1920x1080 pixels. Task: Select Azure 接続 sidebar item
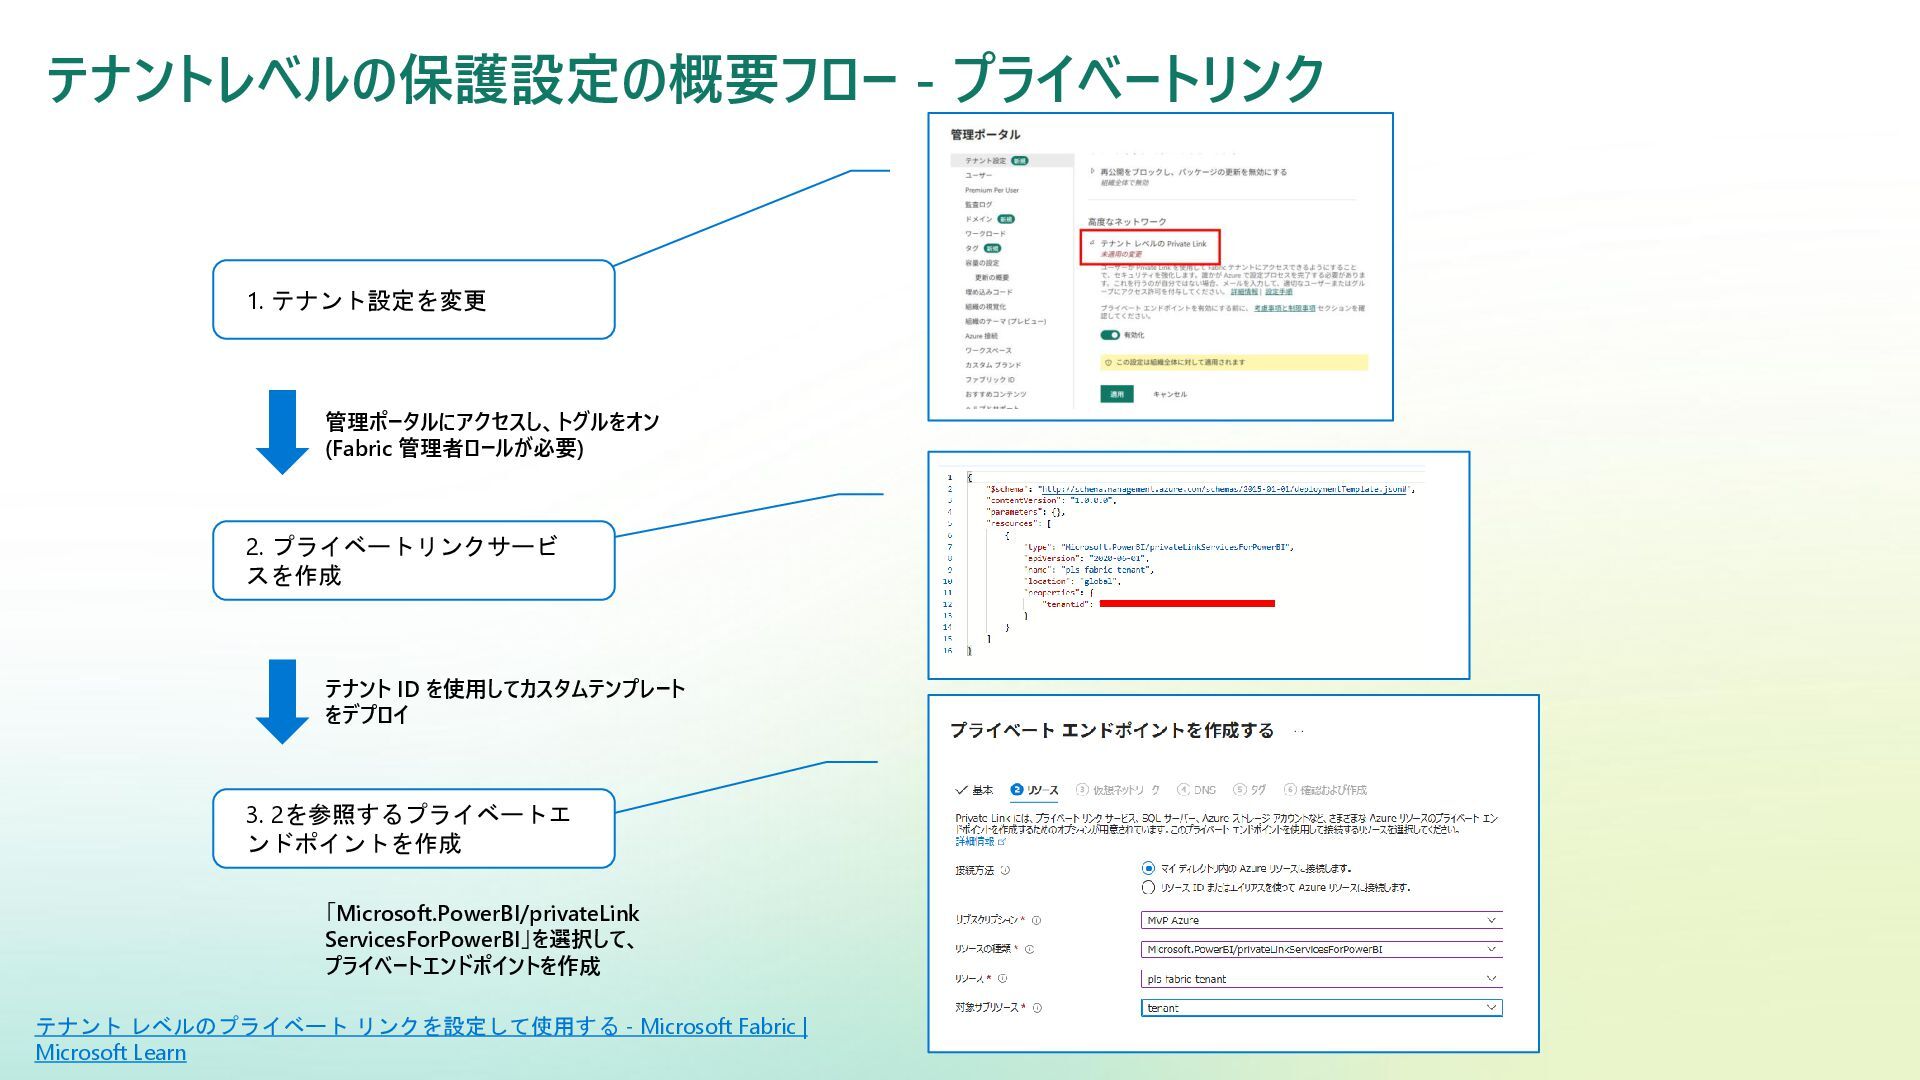tap(981, 336)
